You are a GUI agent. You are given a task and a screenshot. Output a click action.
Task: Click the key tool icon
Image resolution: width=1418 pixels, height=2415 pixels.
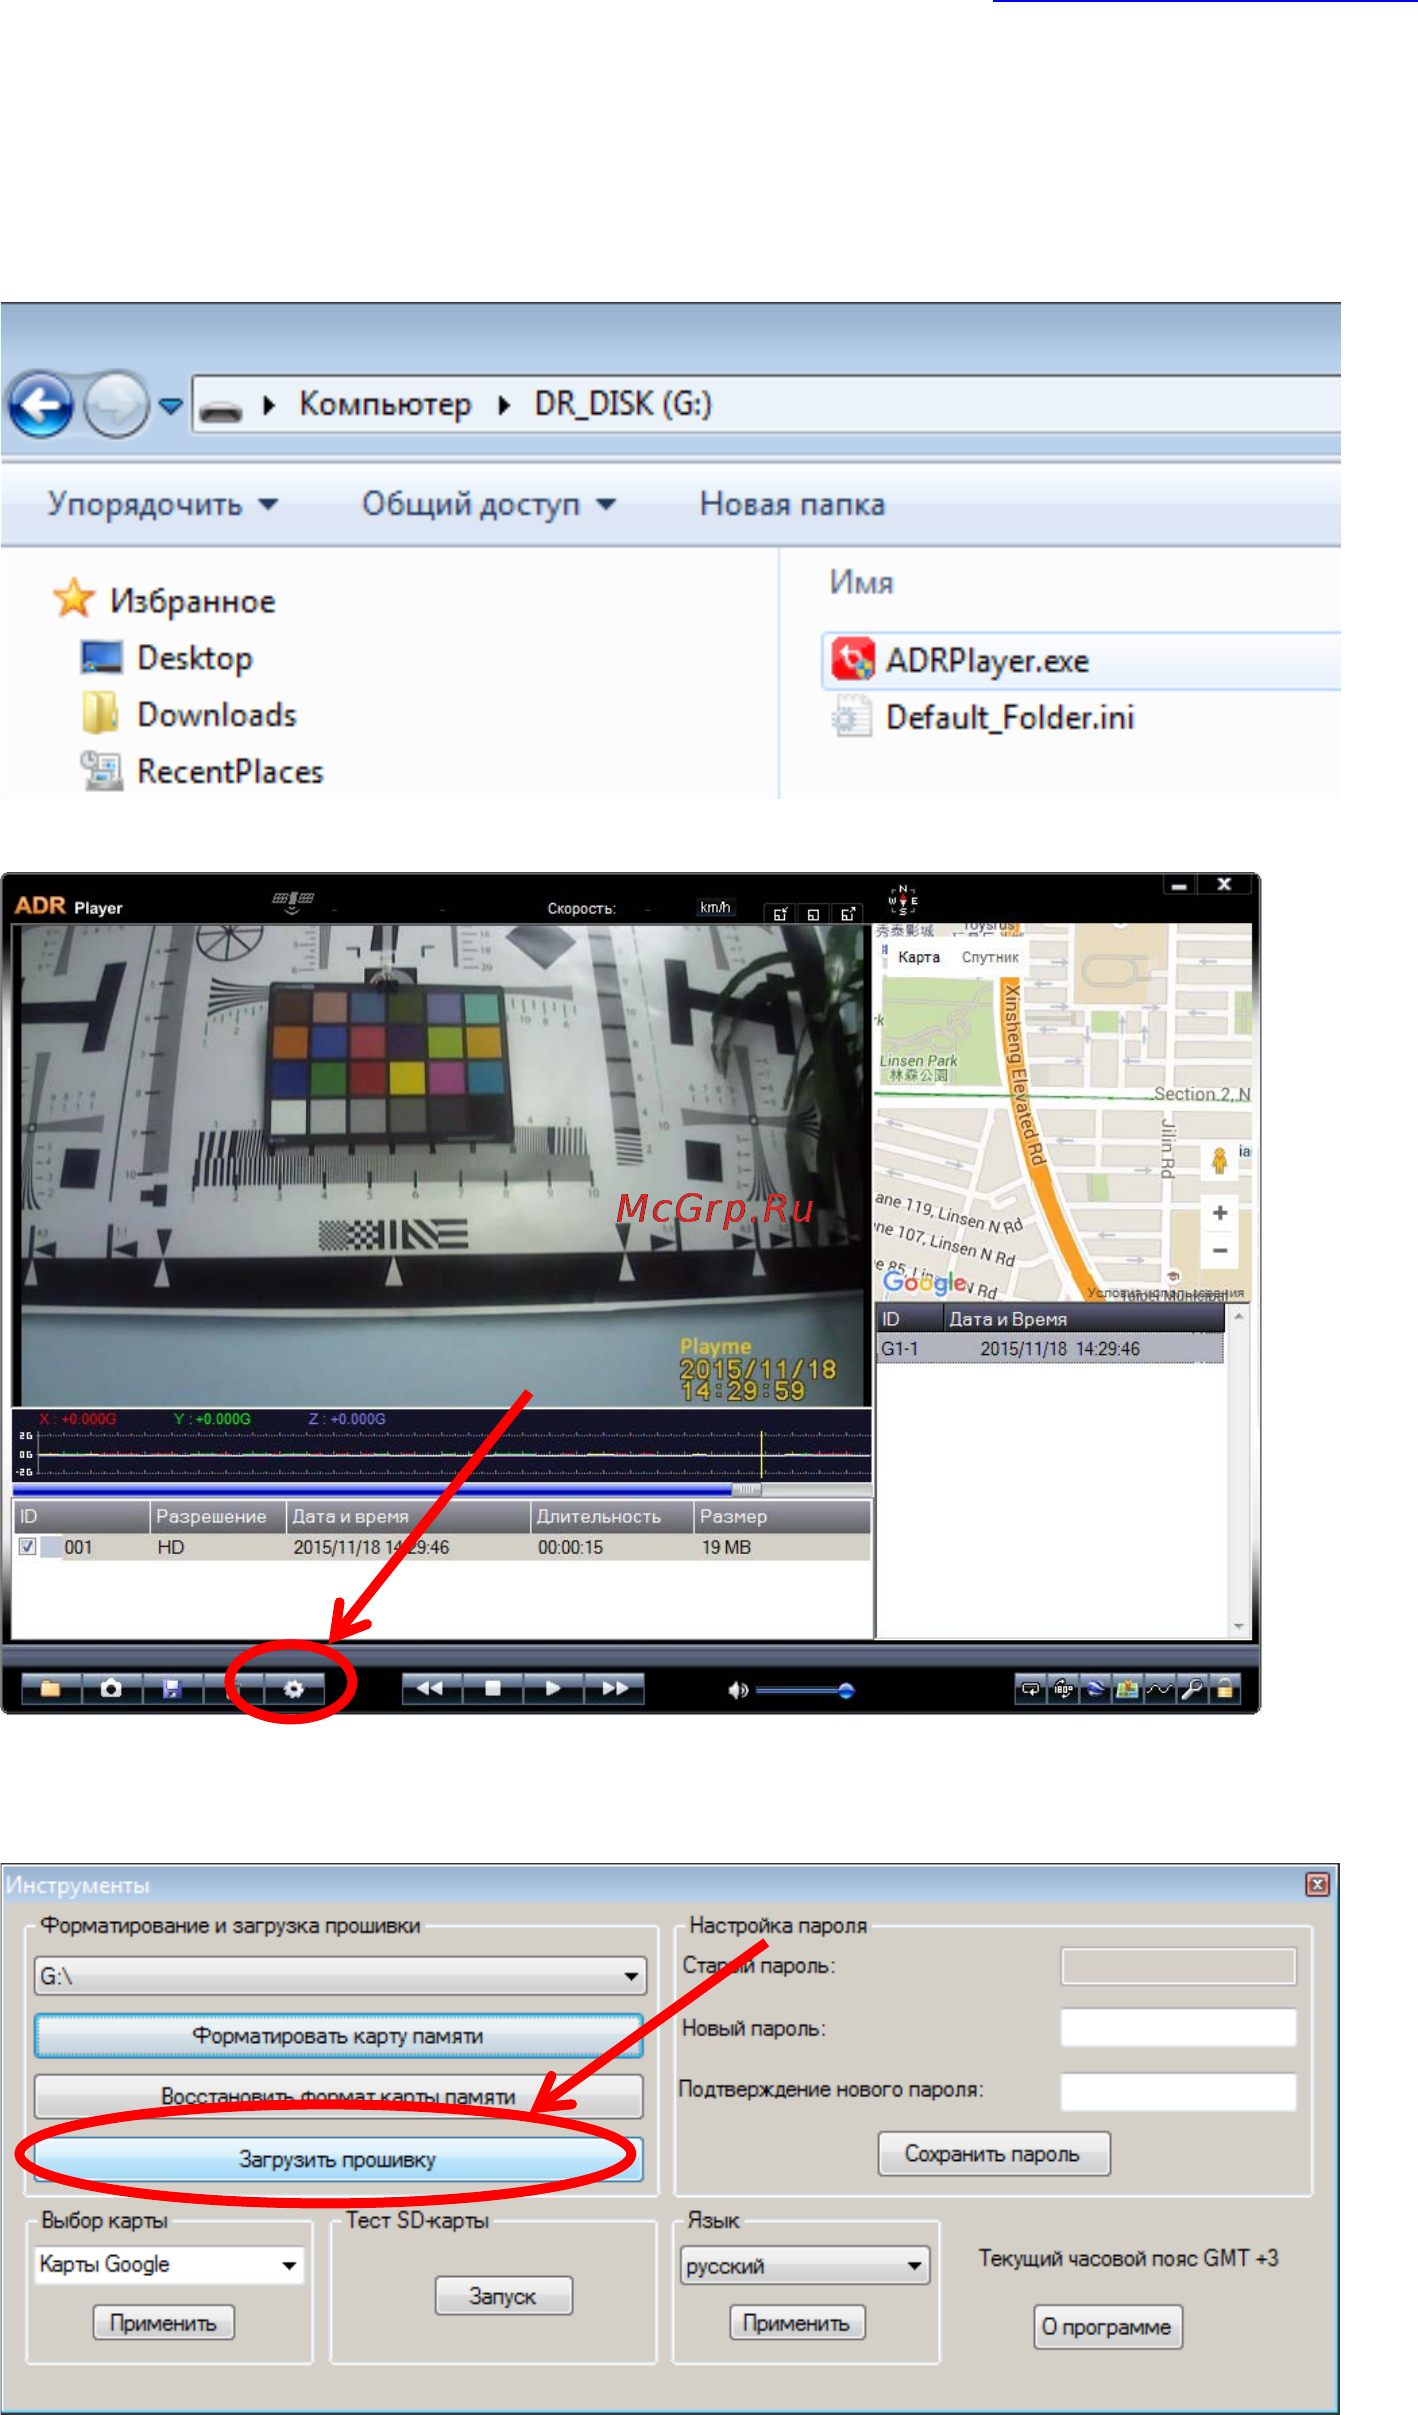(x=1192, y=1689)
